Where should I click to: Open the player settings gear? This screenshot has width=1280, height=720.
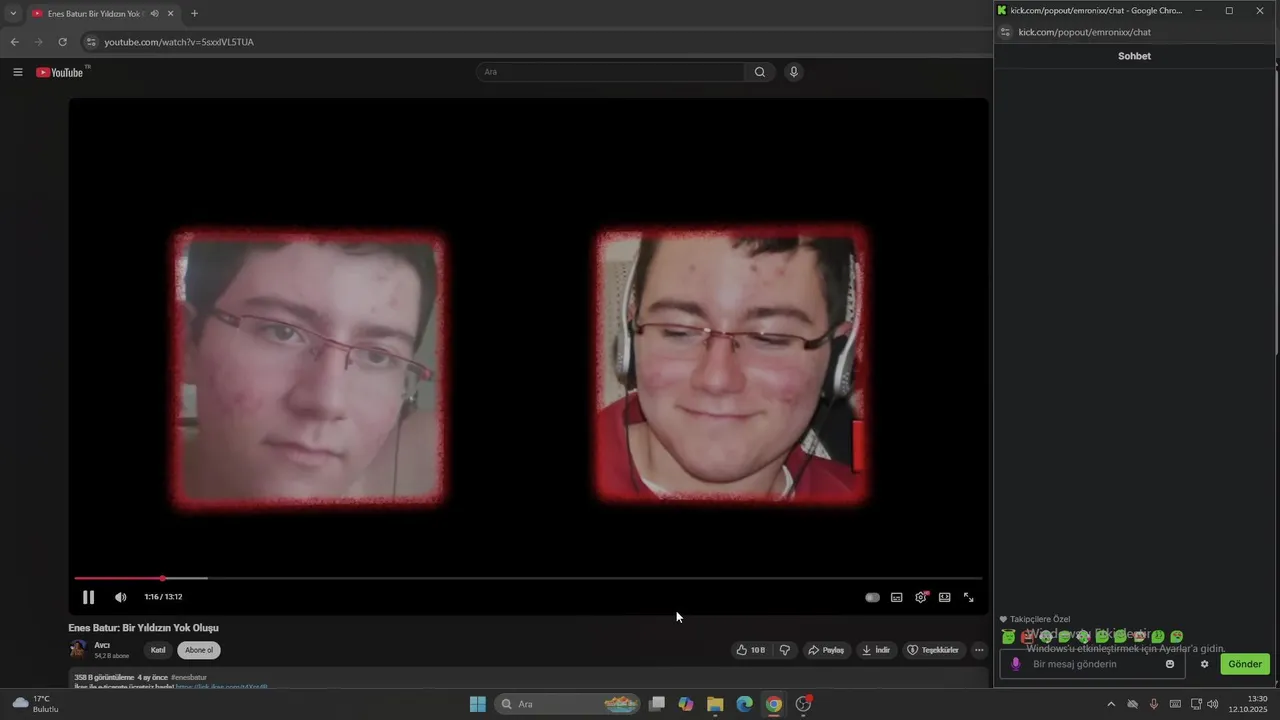click(920, 597)
